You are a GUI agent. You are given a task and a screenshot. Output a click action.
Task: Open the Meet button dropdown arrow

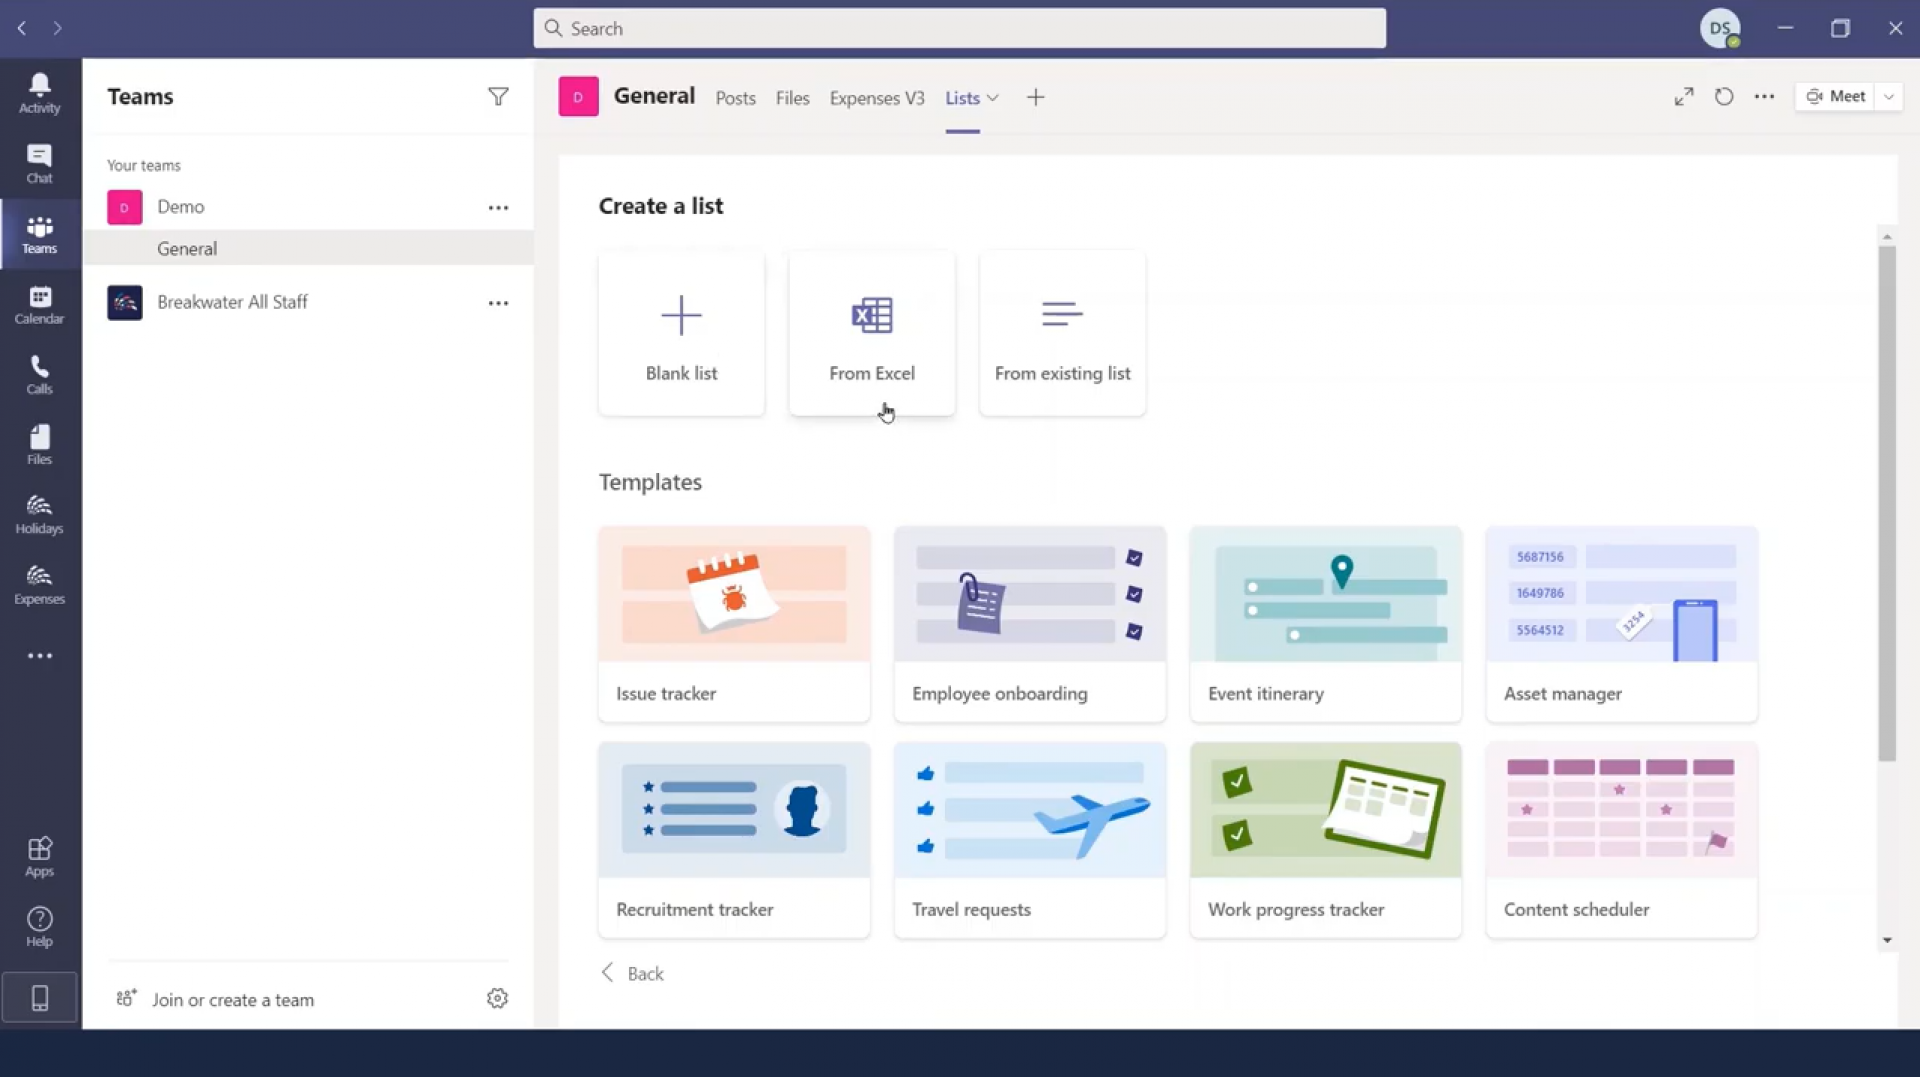point(1889,96)
